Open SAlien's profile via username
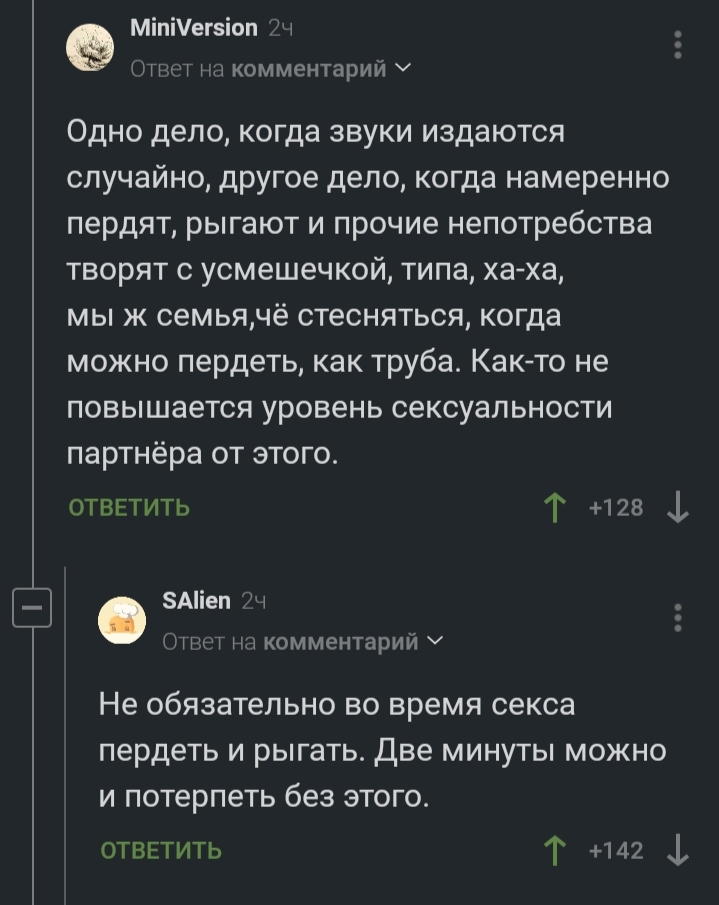Viewport: 719px width, 905px height. 196,601
